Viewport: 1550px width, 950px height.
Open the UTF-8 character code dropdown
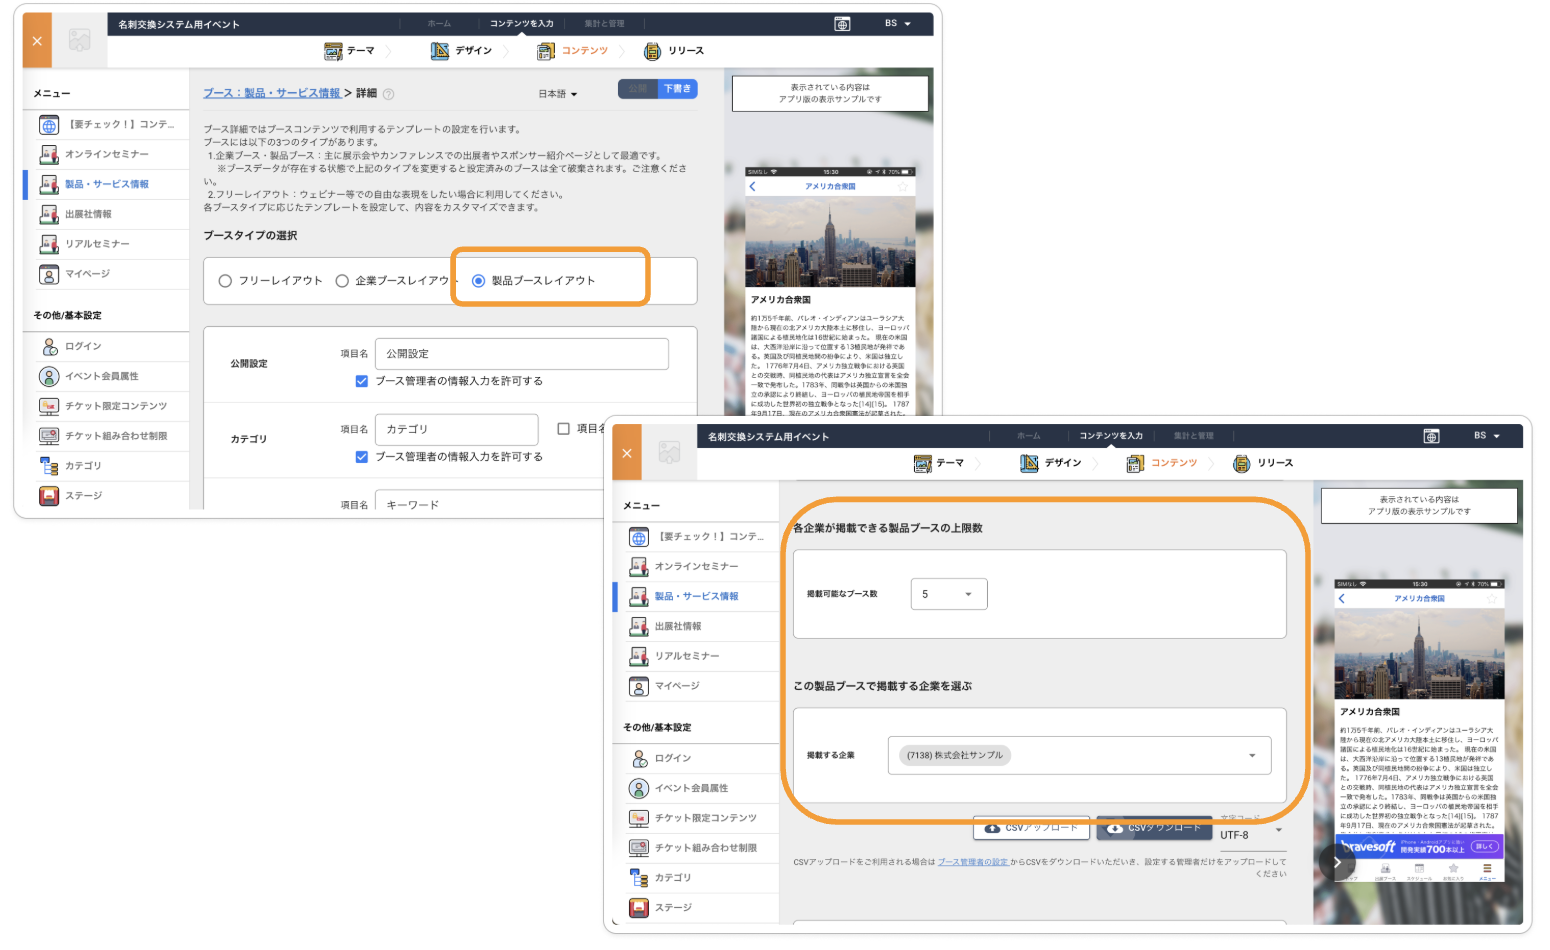[x=1251, y=835]
